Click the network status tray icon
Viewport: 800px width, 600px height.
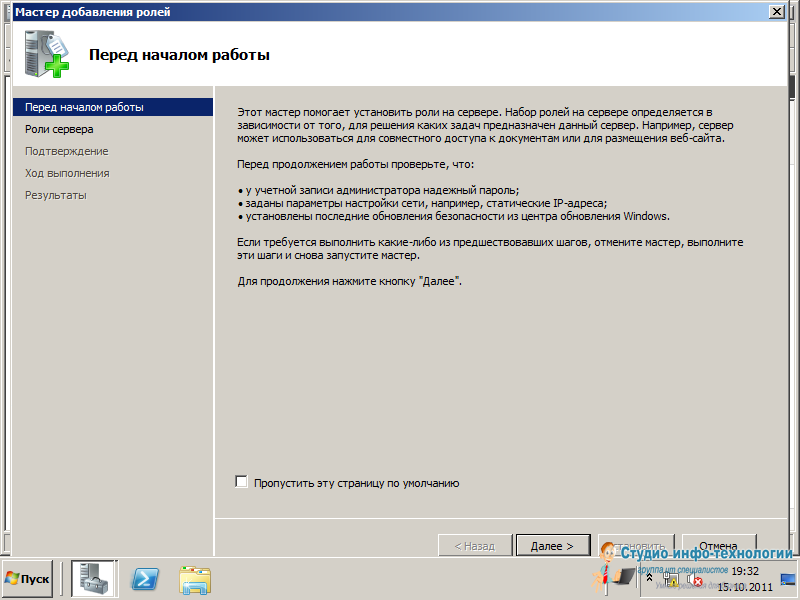[x=670, y=579]
